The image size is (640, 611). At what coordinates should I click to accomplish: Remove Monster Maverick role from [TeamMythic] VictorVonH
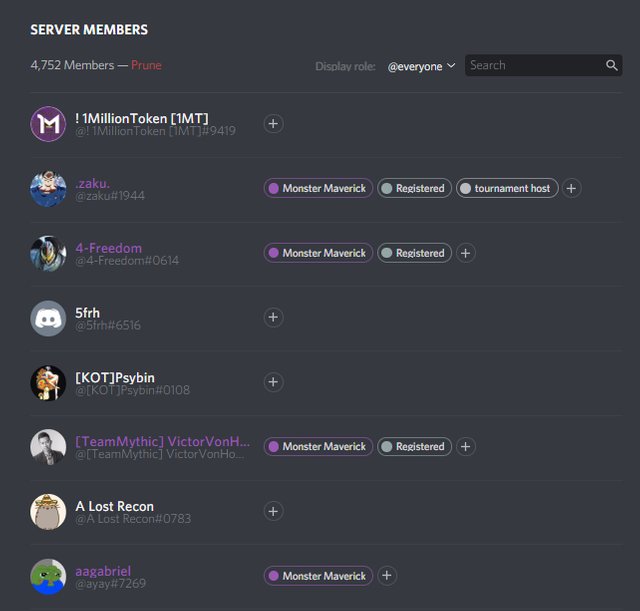273,447
